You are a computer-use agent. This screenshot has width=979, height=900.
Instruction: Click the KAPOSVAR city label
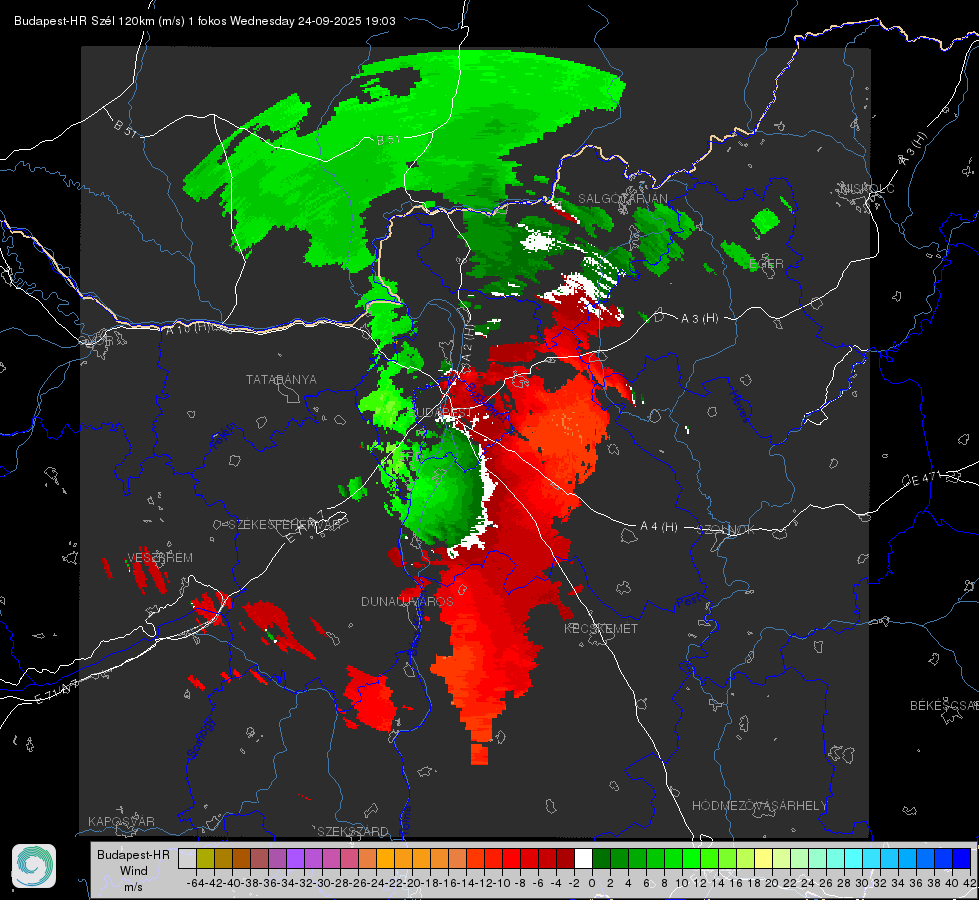coord(121,821)
